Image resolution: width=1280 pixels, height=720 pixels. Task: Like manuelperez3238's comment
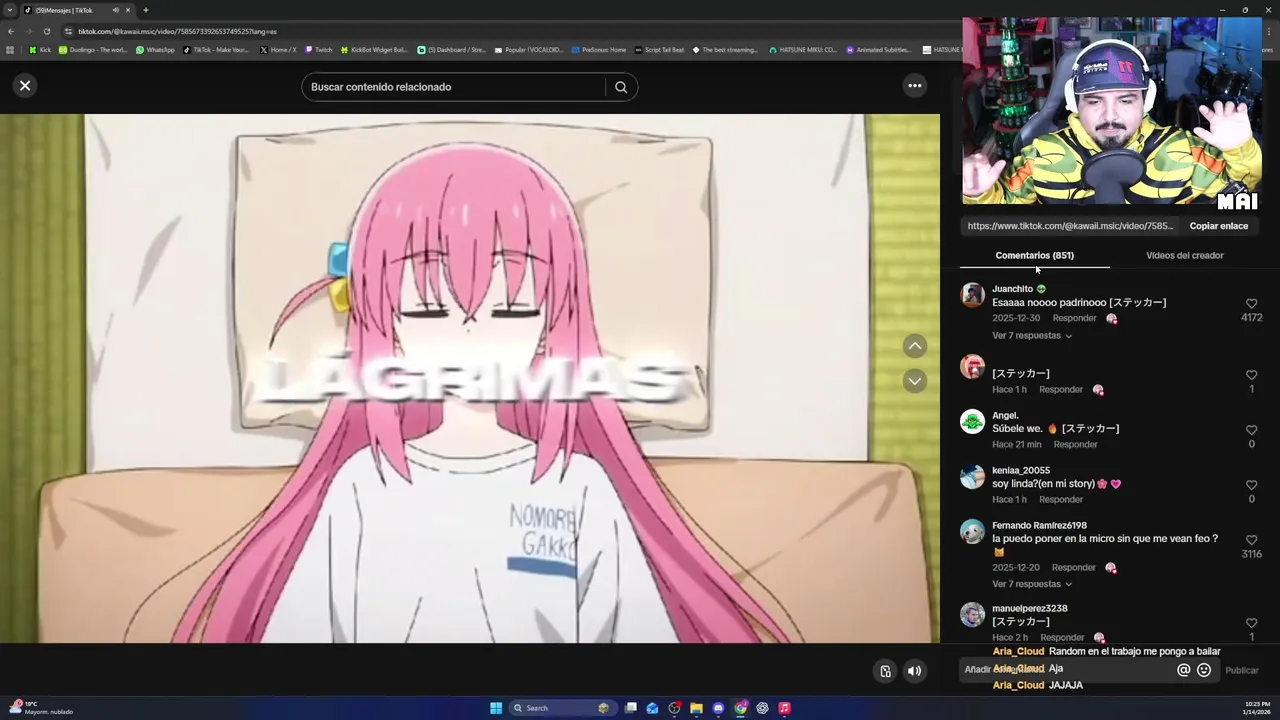pos(1251,623)
